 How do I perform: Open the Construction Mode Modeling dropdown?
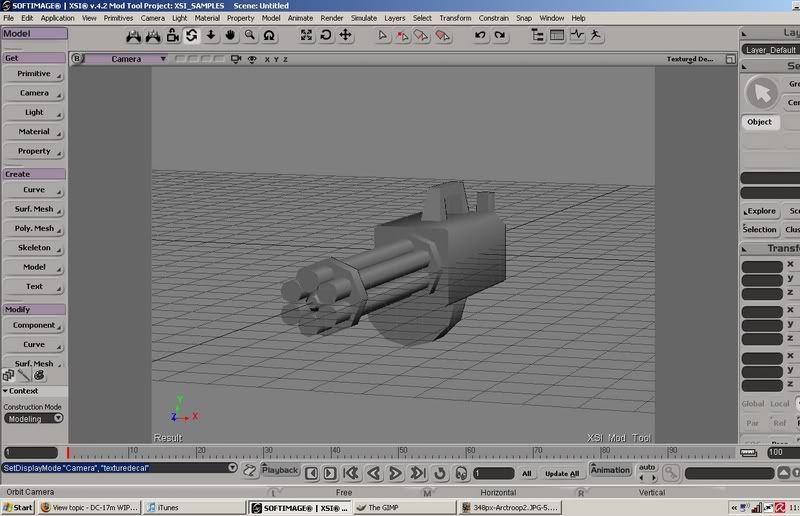[x=34, y=419]
